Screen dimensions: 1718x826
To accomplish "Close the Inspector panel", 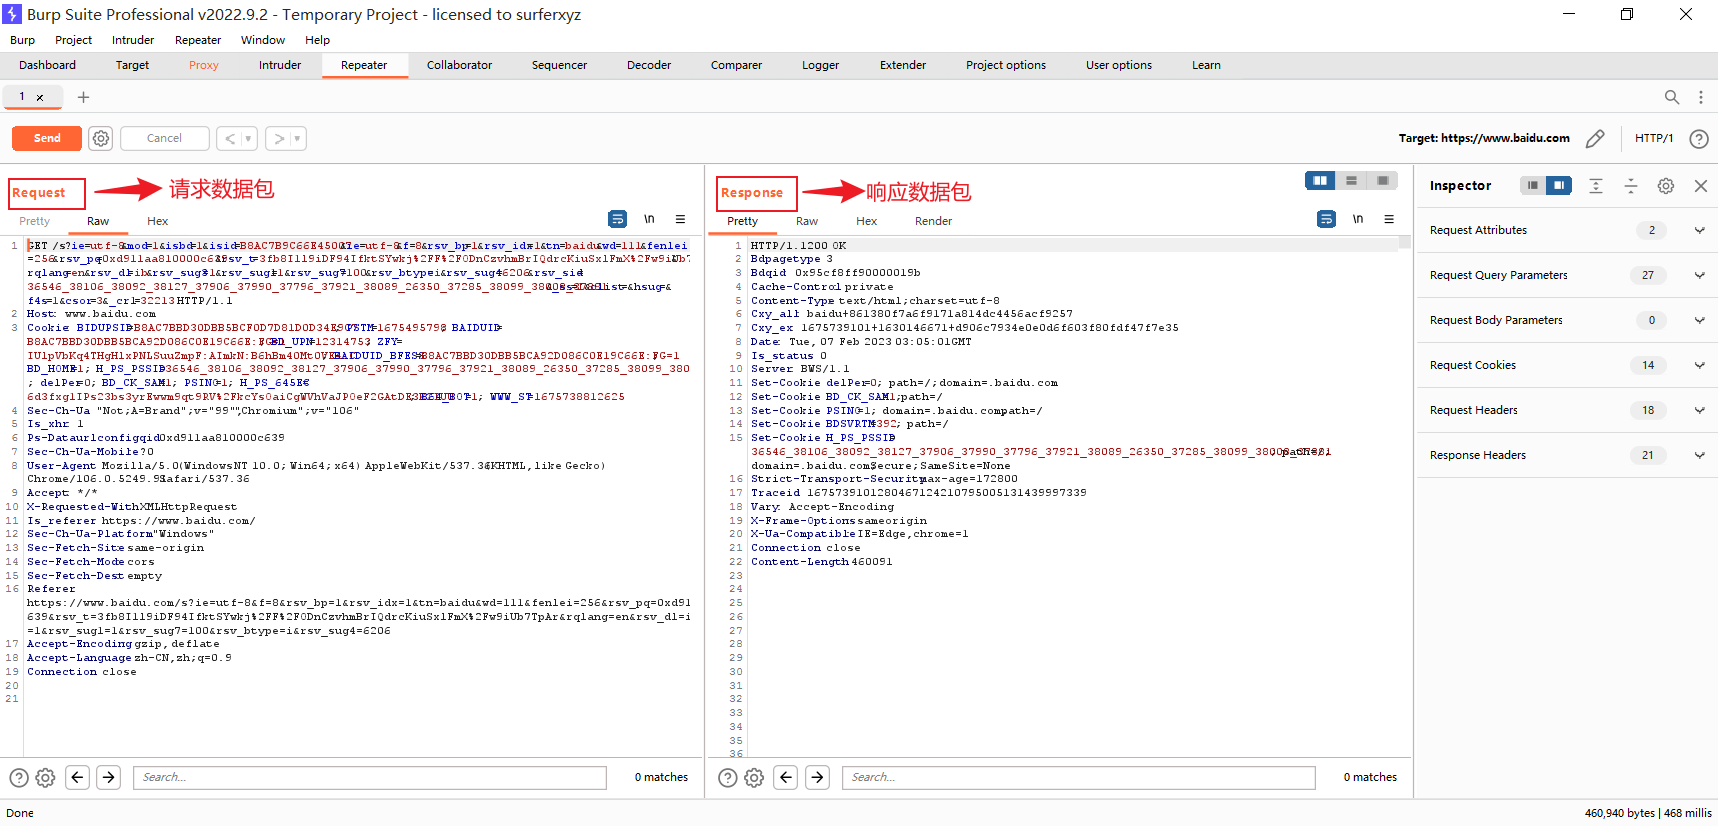I will pos(1701,186).
